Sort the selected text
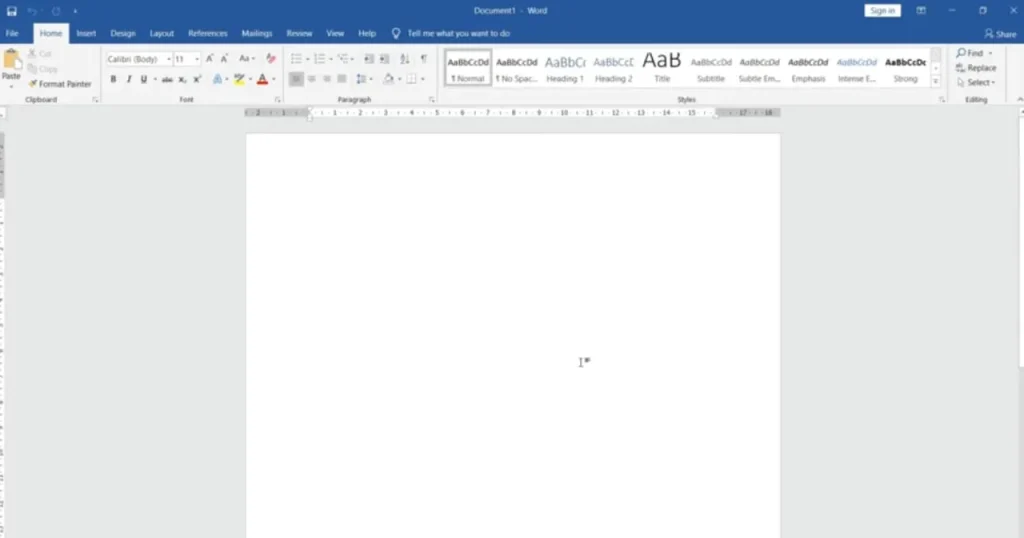 405,59
